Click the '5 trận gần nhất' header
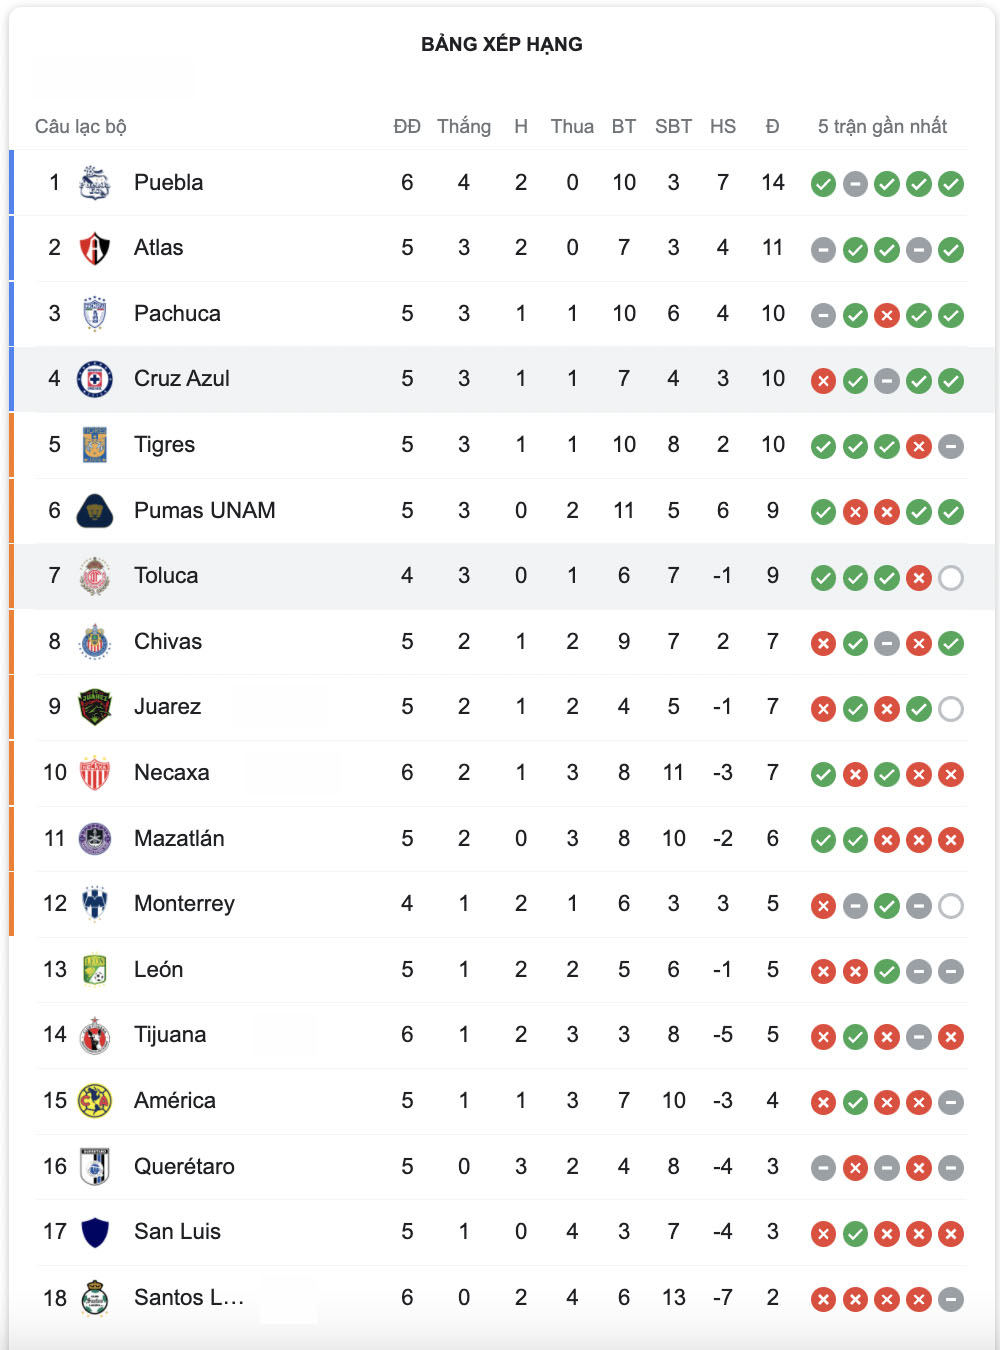 [882, 127]
